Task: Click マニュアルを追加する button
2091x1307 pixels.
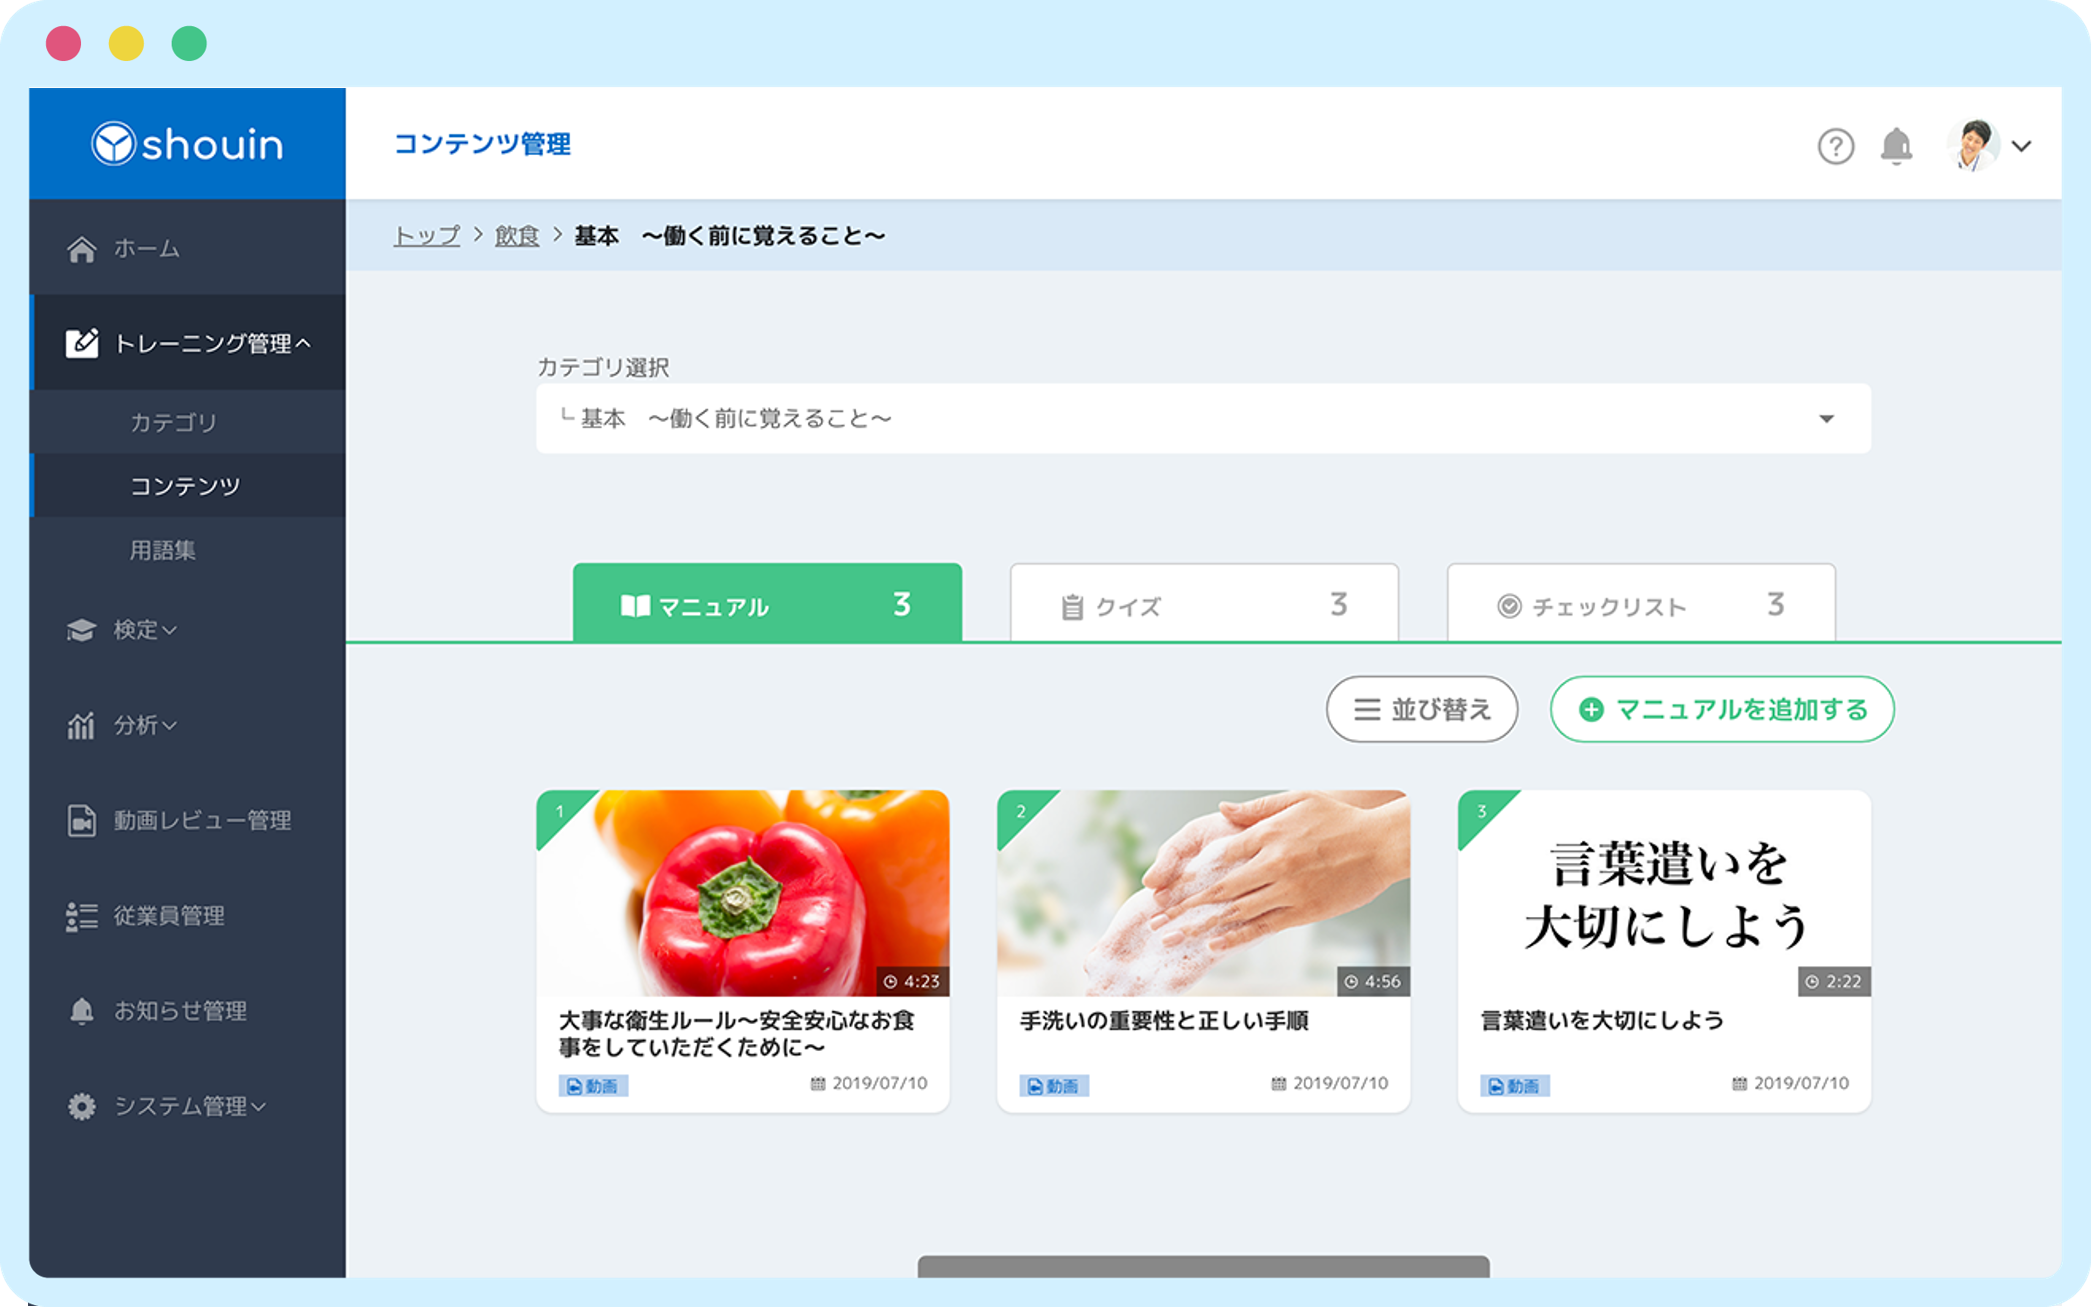Action: point(1721,710)
